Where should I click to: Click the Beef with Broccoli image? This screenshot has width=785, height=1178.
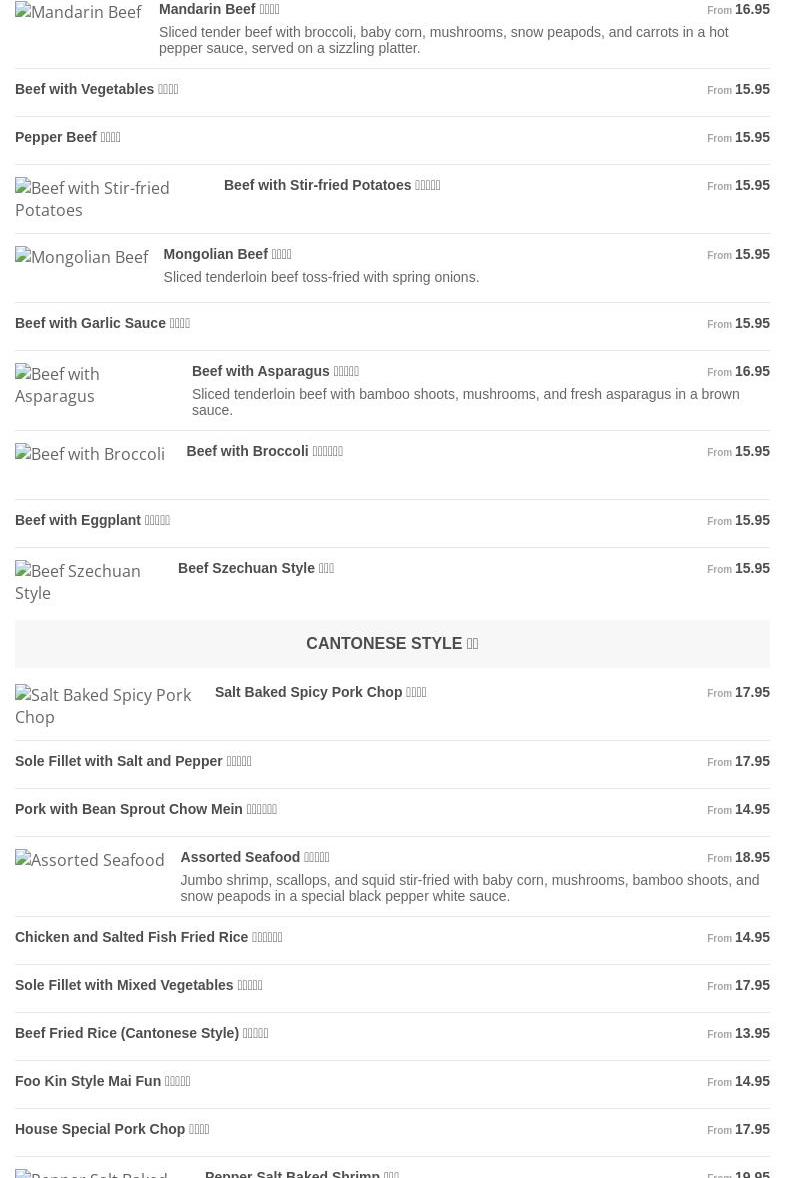click(90, 454)
